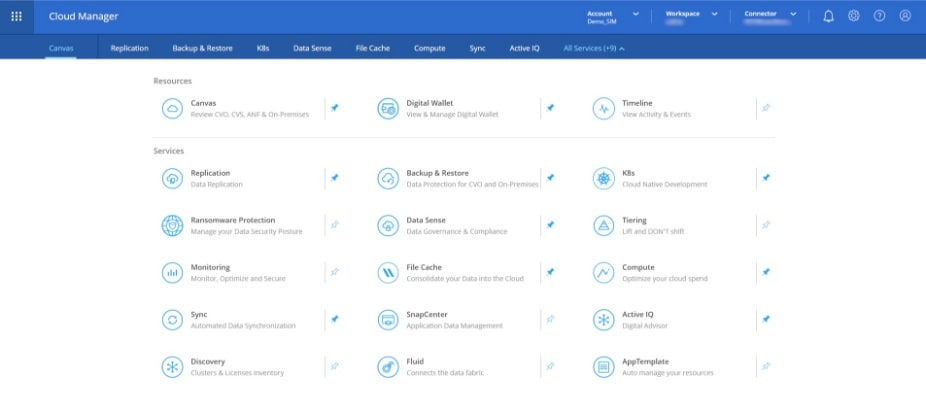The image size is (926, 395).
Task: Click the Backup & Restore service icon
Action: [388, 179]
